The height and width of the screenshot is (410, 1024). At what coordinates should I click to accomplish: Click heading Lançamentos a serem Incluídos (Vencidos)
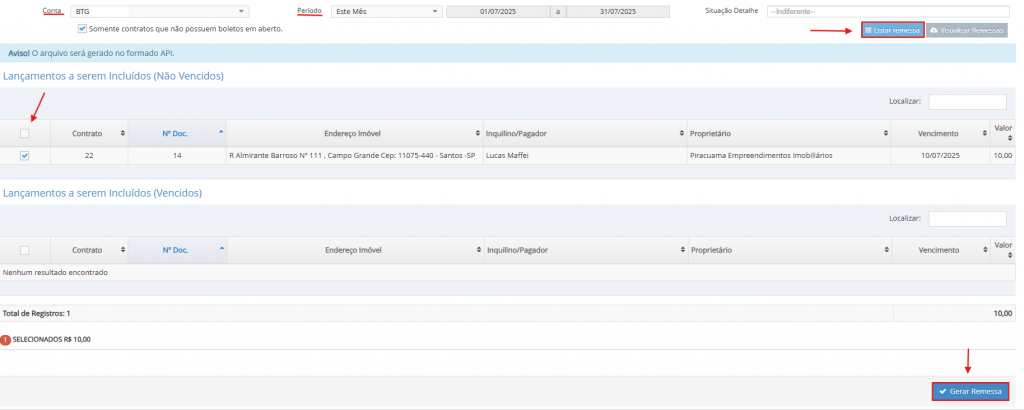pos(103,193)
